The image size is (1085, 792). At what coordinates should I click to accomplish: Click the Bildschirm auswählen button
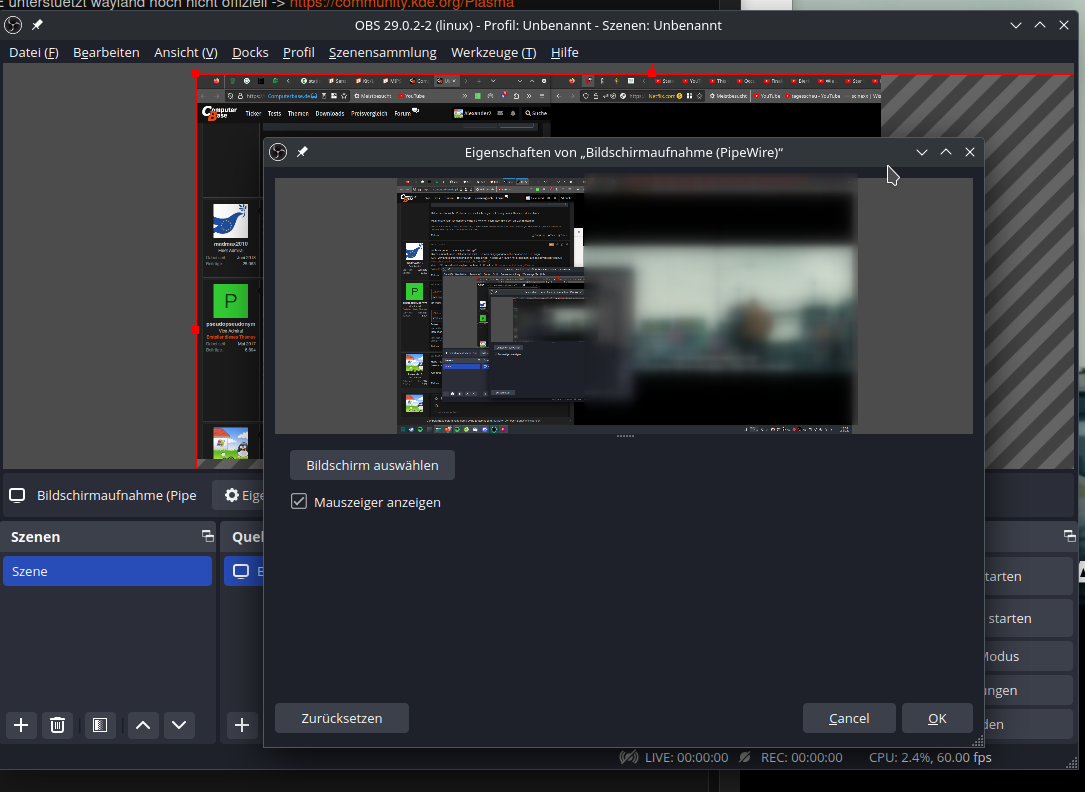pos(372,466)
